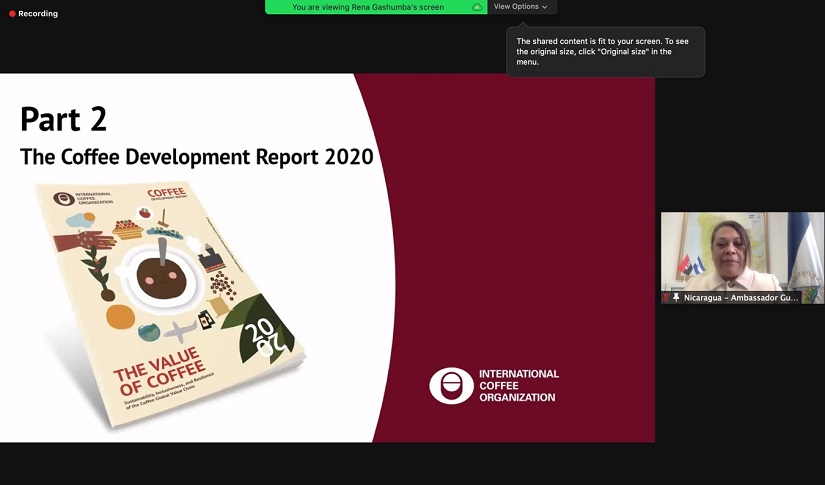Click the 'Part 2' slide heading
The width and height of the screenshot is (825, 485).
click(63, 119)
